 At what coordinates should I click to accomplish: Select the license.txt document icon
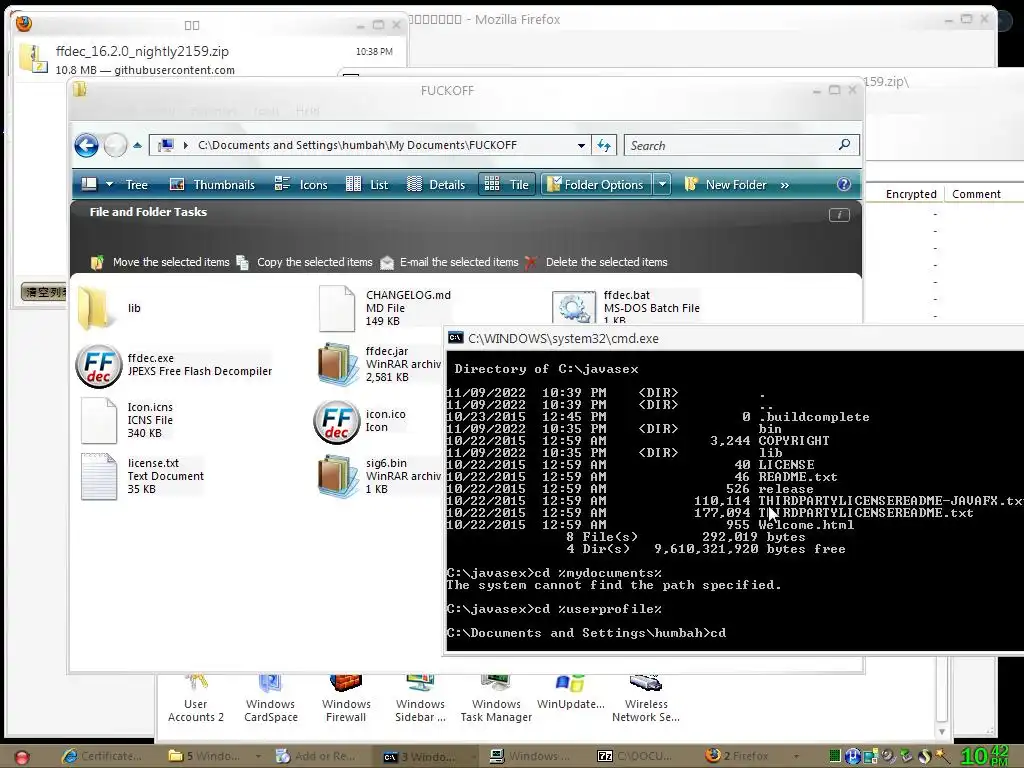click(99, 477)
